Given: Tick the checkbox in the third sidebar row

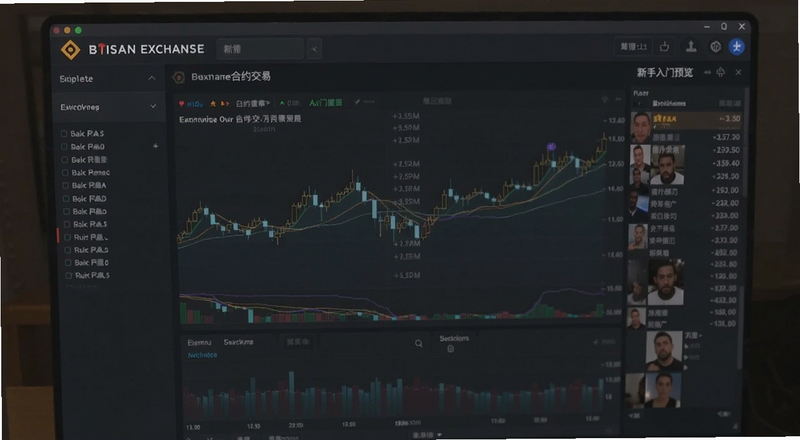Looking at the screenshot, I should [x=65, y=159].
